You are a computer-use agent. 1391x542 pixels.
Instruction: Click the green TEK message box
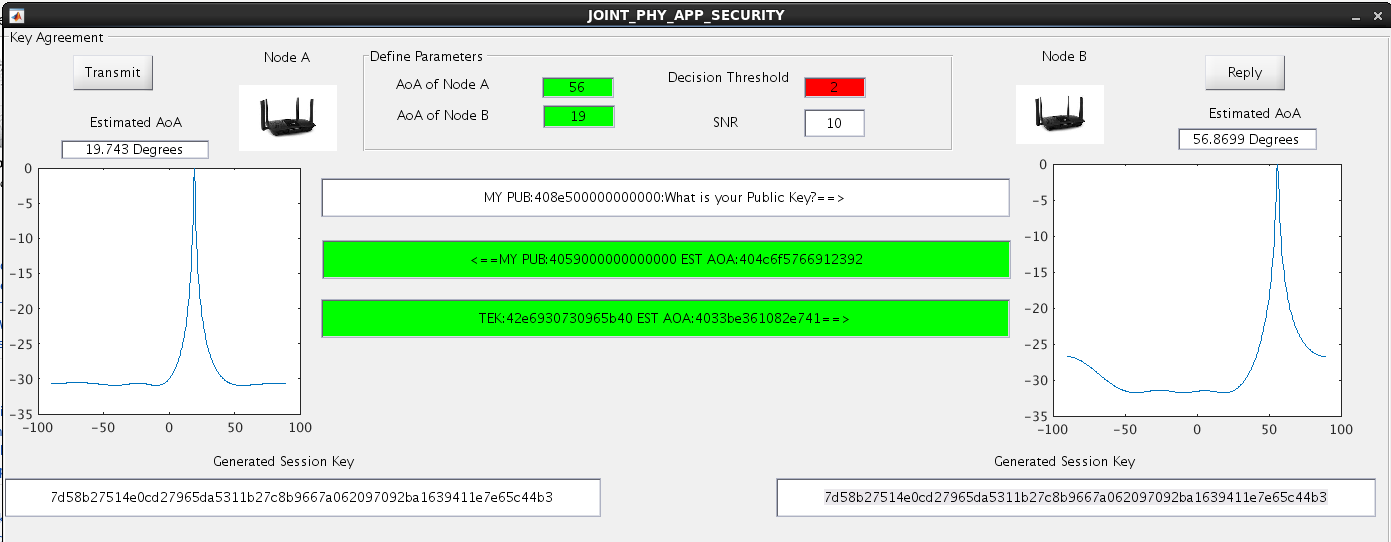(665, 318)
